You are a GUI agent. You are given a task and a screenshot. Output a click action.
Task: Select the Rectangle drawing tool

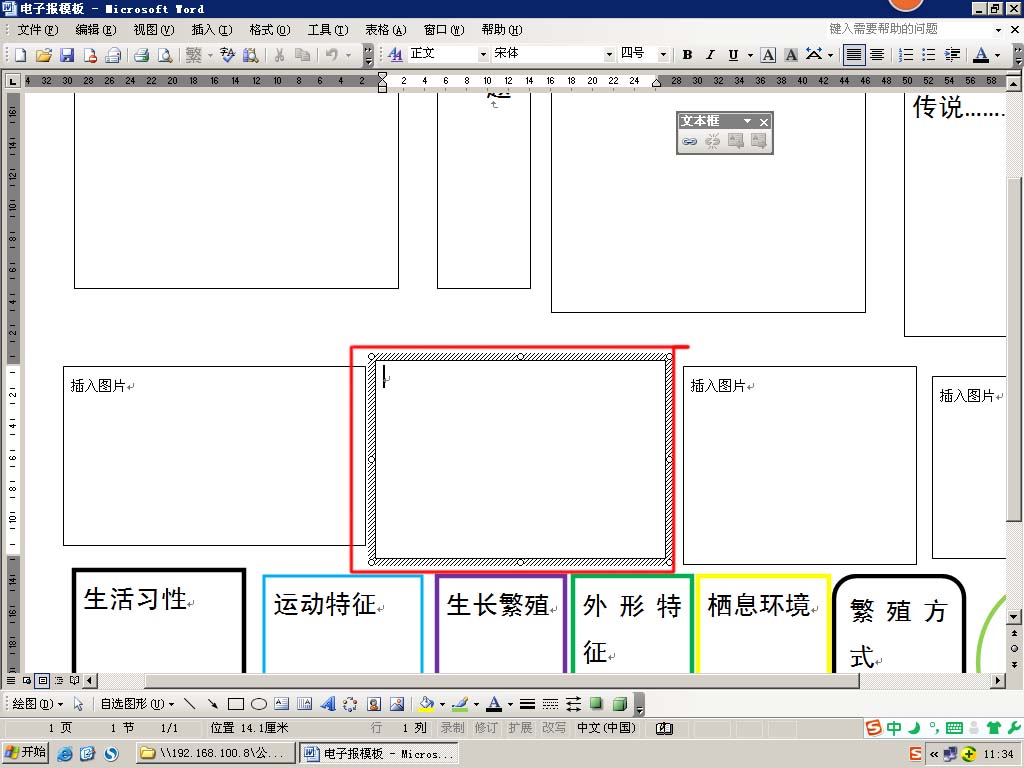[x=236, y=704]
